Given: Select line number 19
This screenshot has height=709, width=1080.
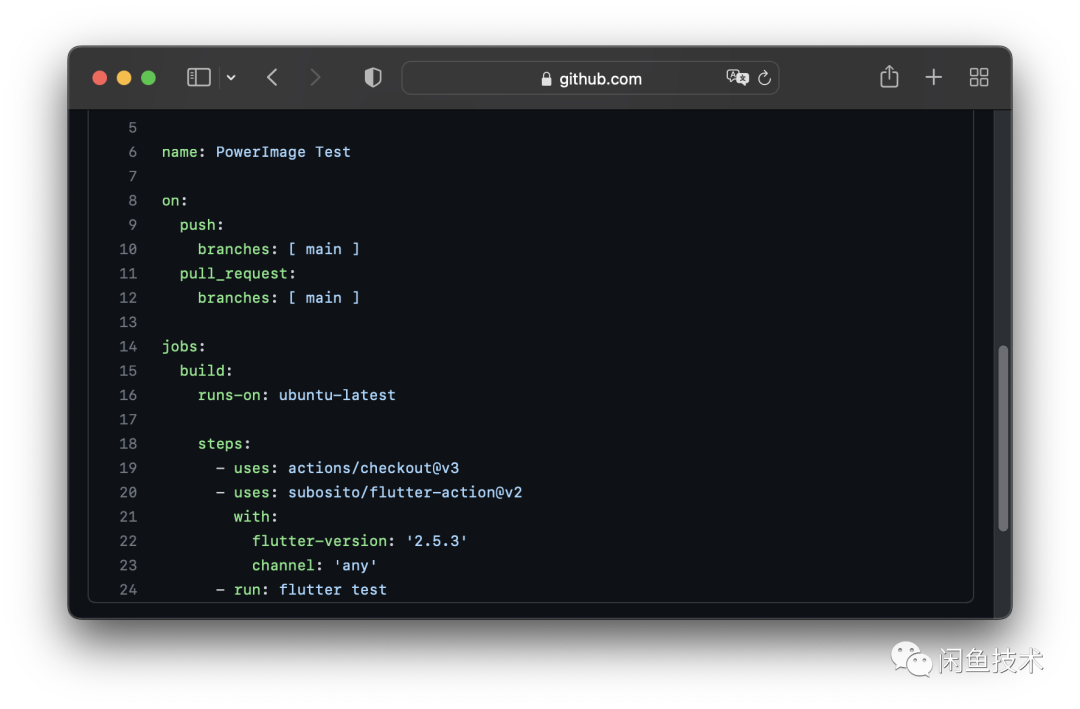Looking at the screenshot, I should point(128,469).
